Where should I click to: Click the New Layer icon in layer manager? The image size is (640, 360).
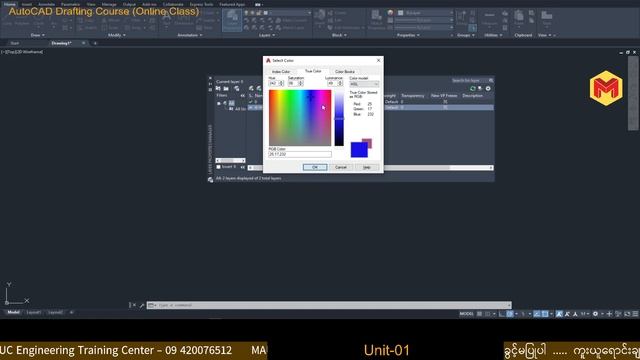[251, 88]
